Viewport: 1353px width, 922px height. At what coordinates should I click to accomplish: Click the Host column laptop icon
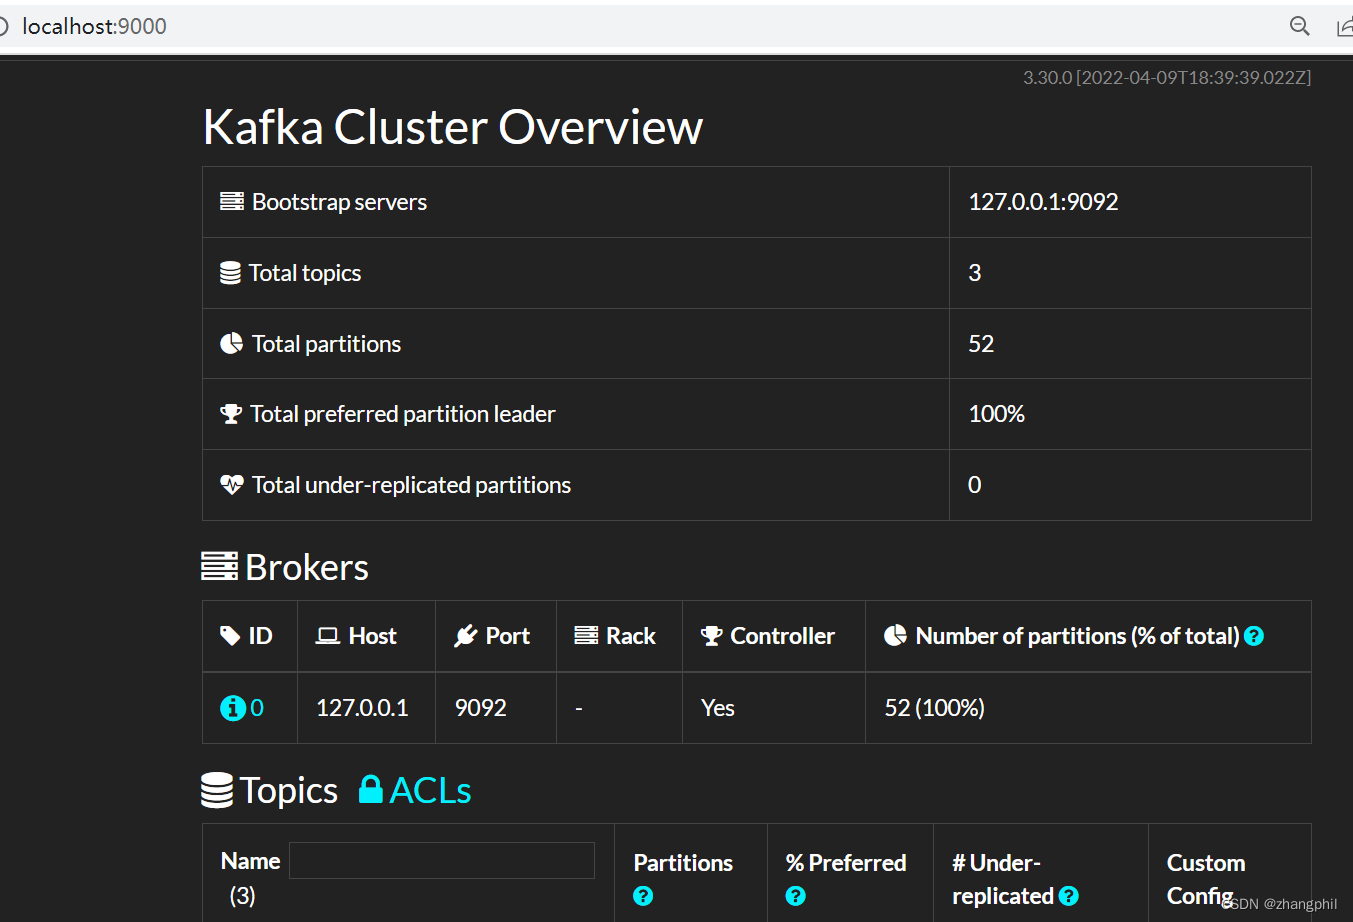click(328, 636)
